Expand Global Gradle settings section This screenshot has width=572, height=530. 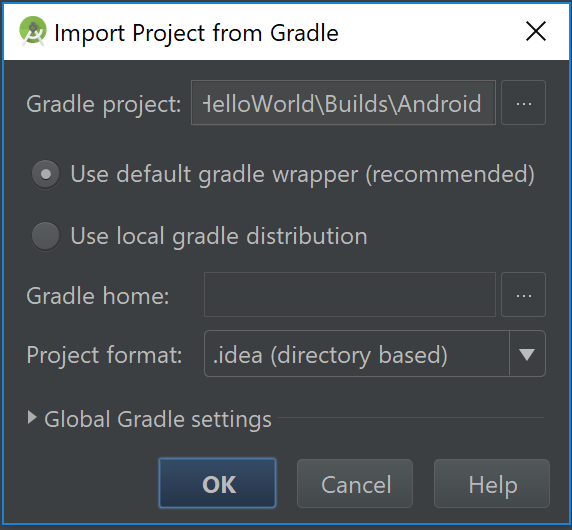tap(32, 418)
